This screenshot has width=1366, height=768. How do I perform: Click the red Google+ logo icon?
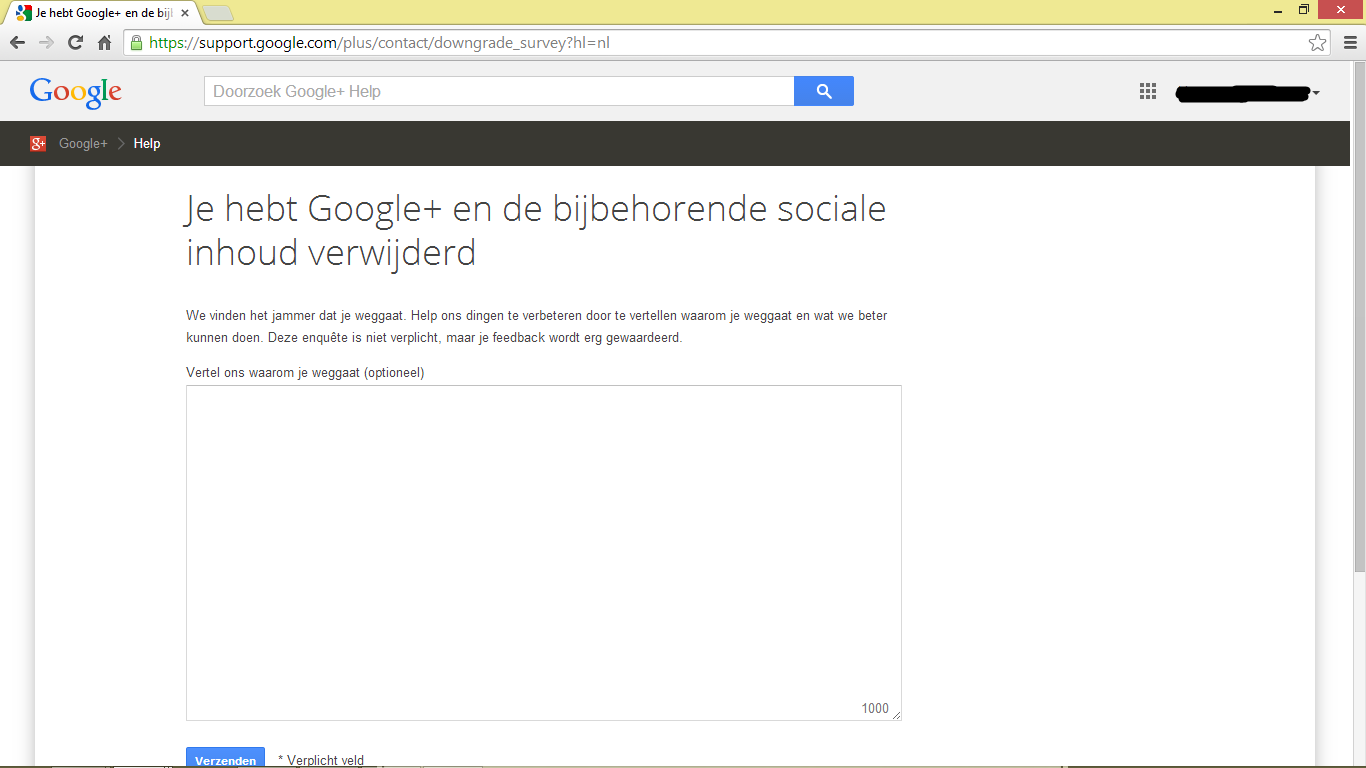[38, 143]
